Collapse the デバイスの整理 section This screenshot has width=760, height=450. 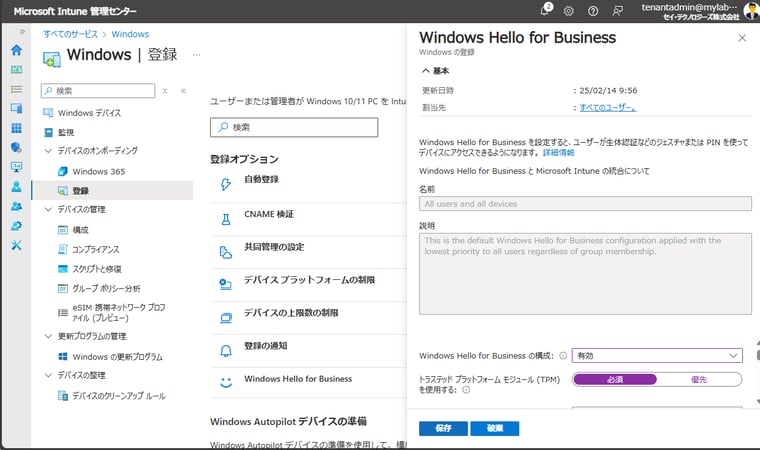(48, 375)
